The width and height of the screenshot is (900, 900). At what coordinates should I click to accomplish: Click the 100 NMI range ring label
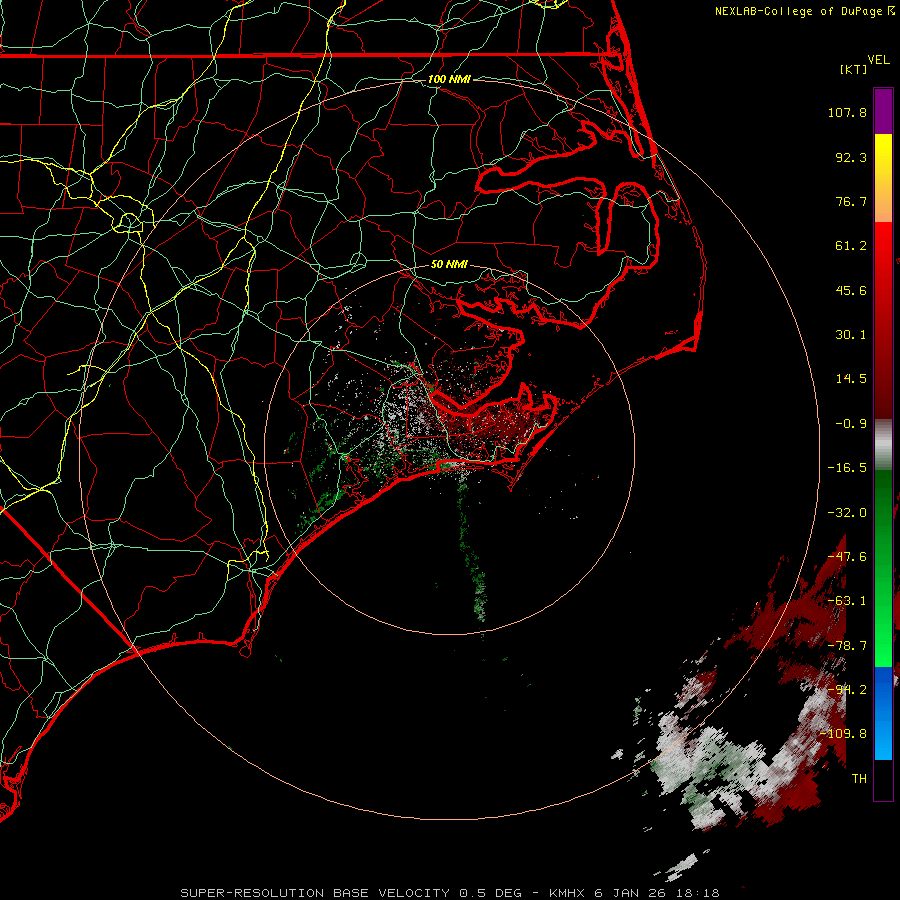click(449, 79)
